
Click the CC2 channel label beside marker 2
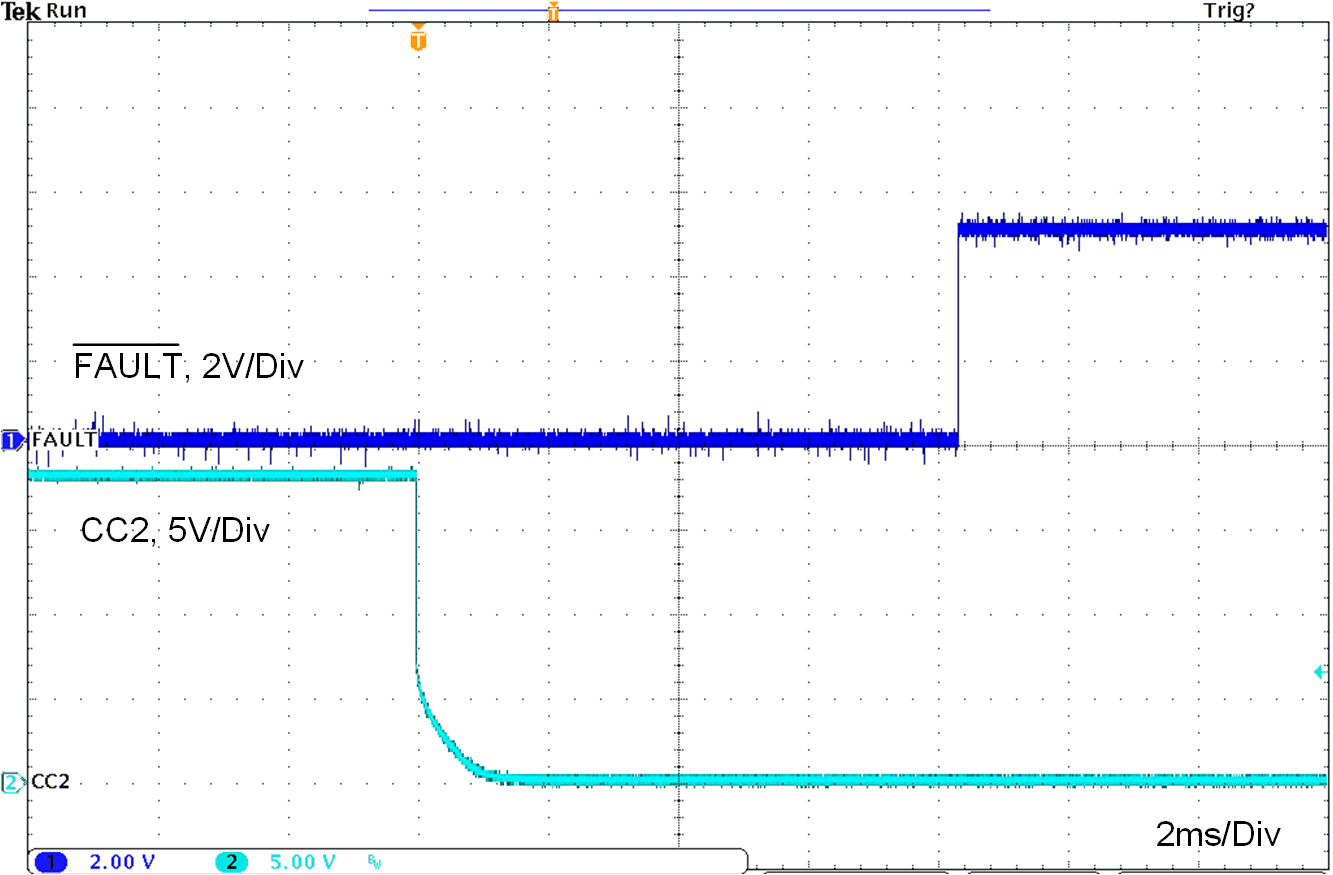(x=51, y=782)
